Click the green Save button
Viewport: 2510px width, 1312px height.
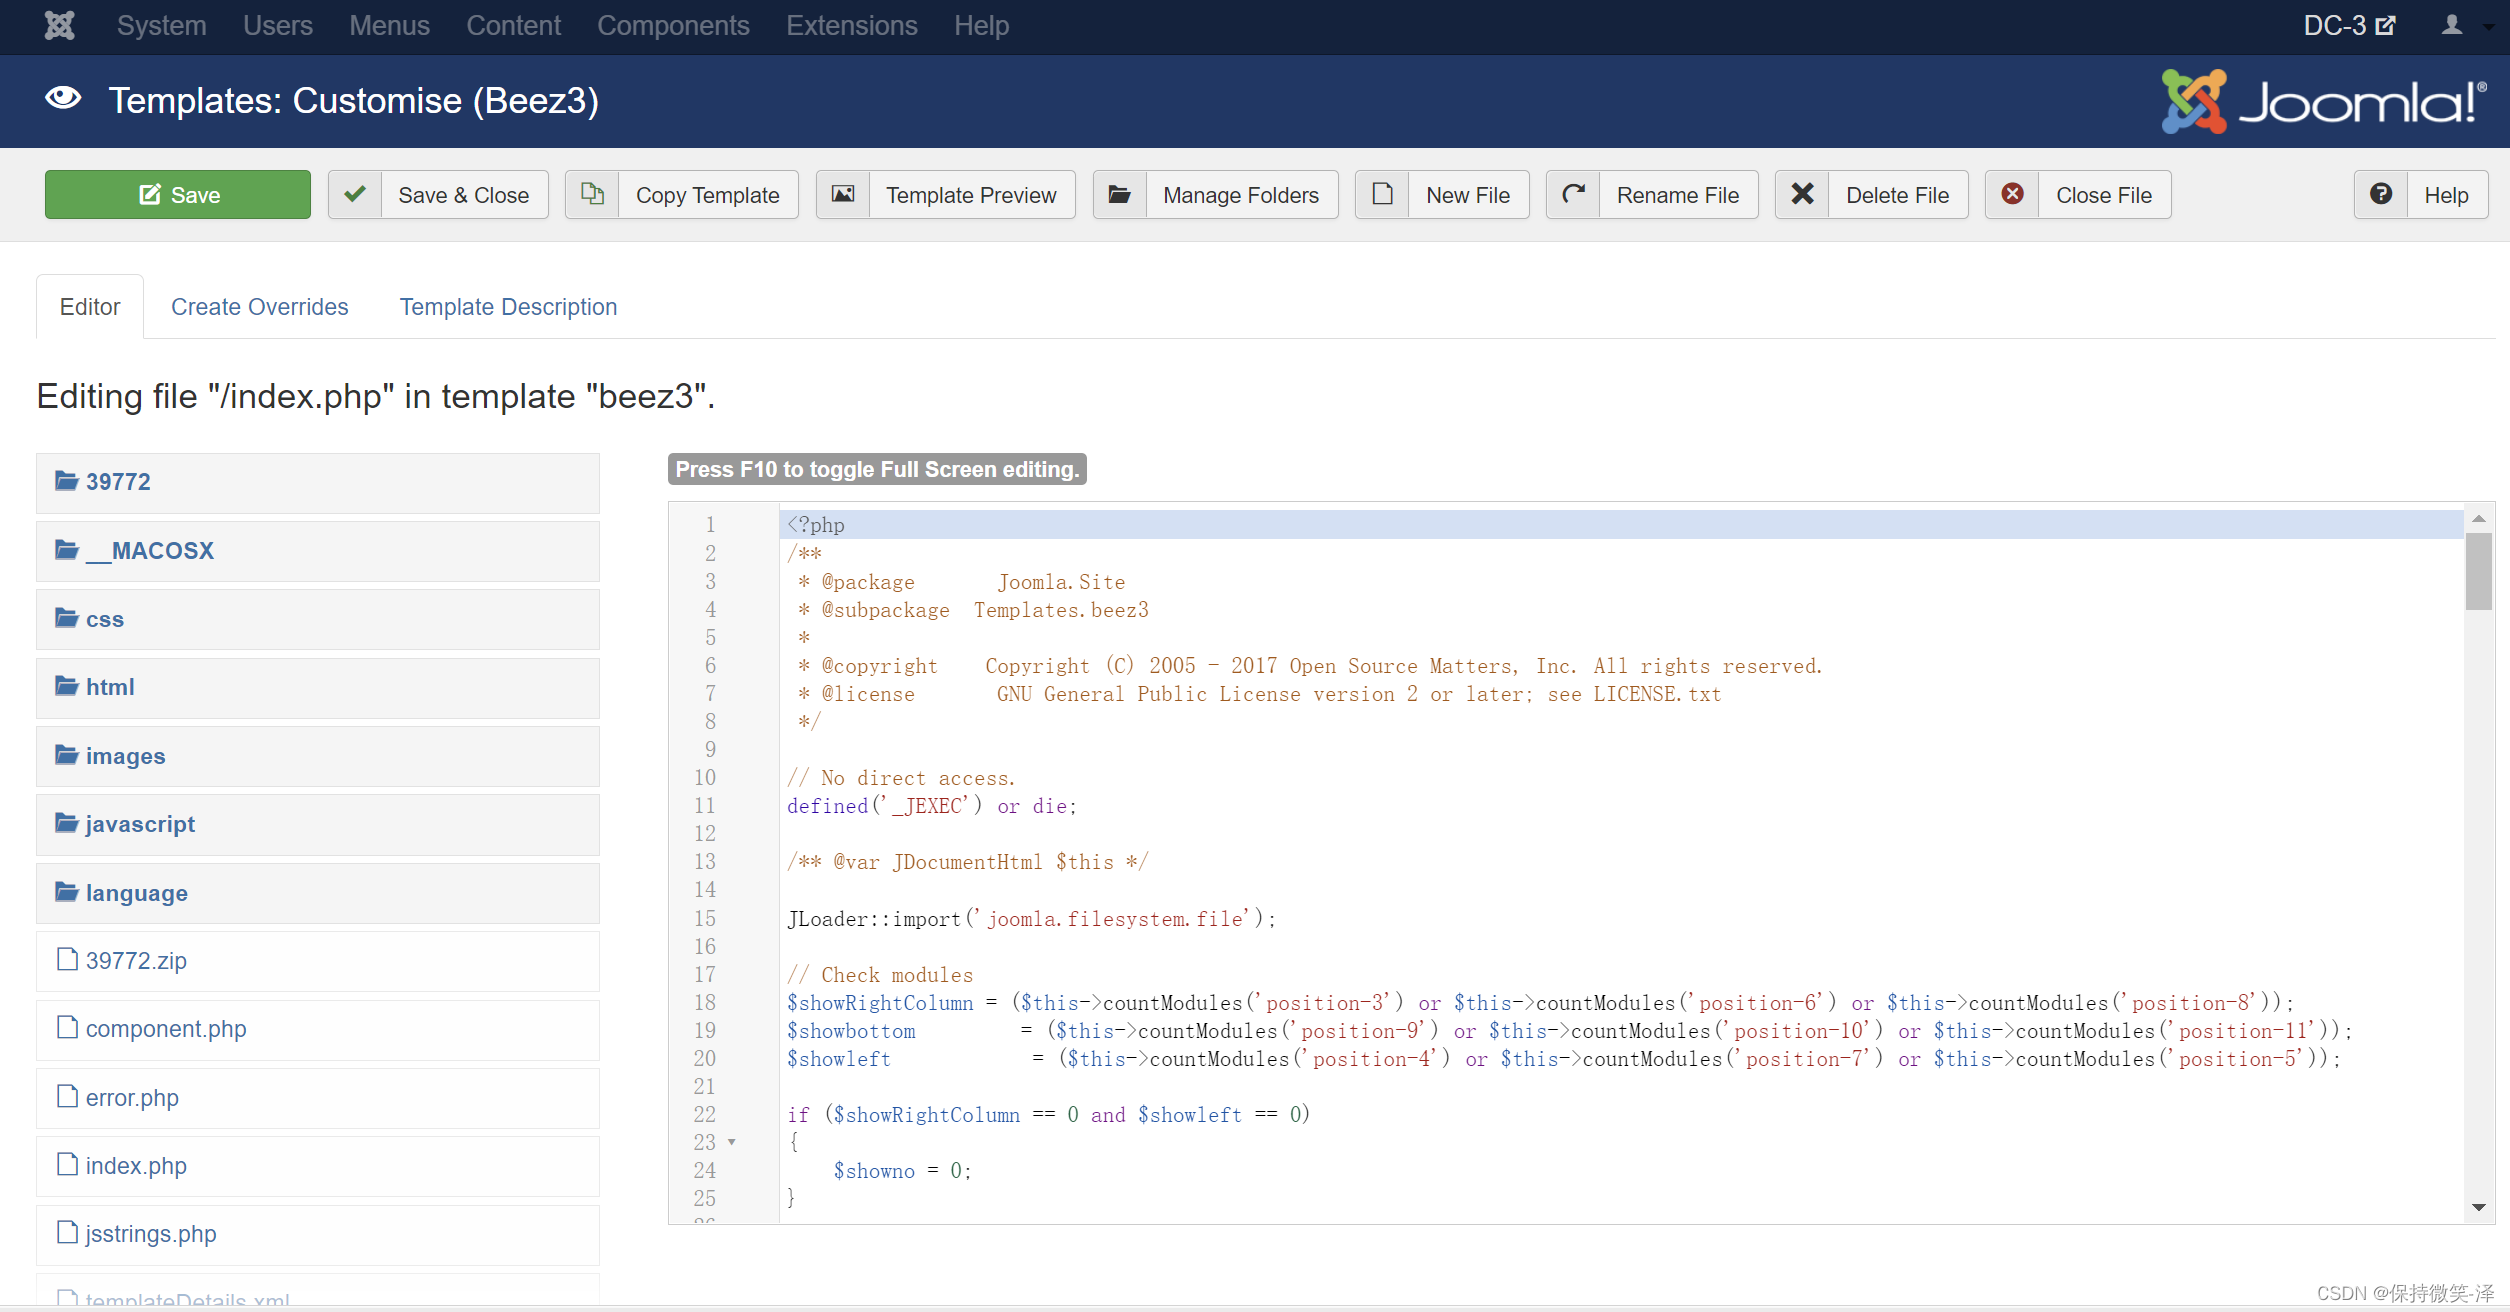pyautogui.click(x=178, y=194)
